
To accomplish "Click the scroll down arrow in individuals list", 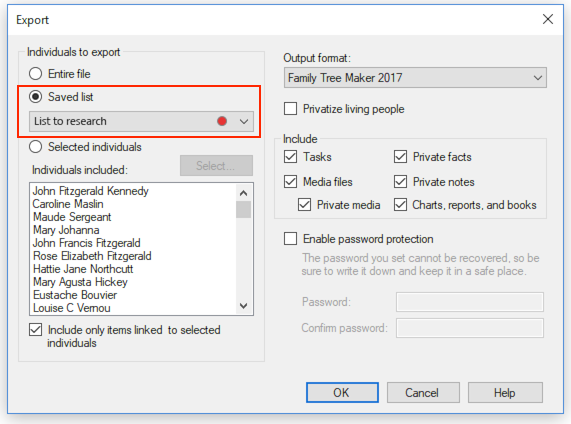I will pos(244,306).
